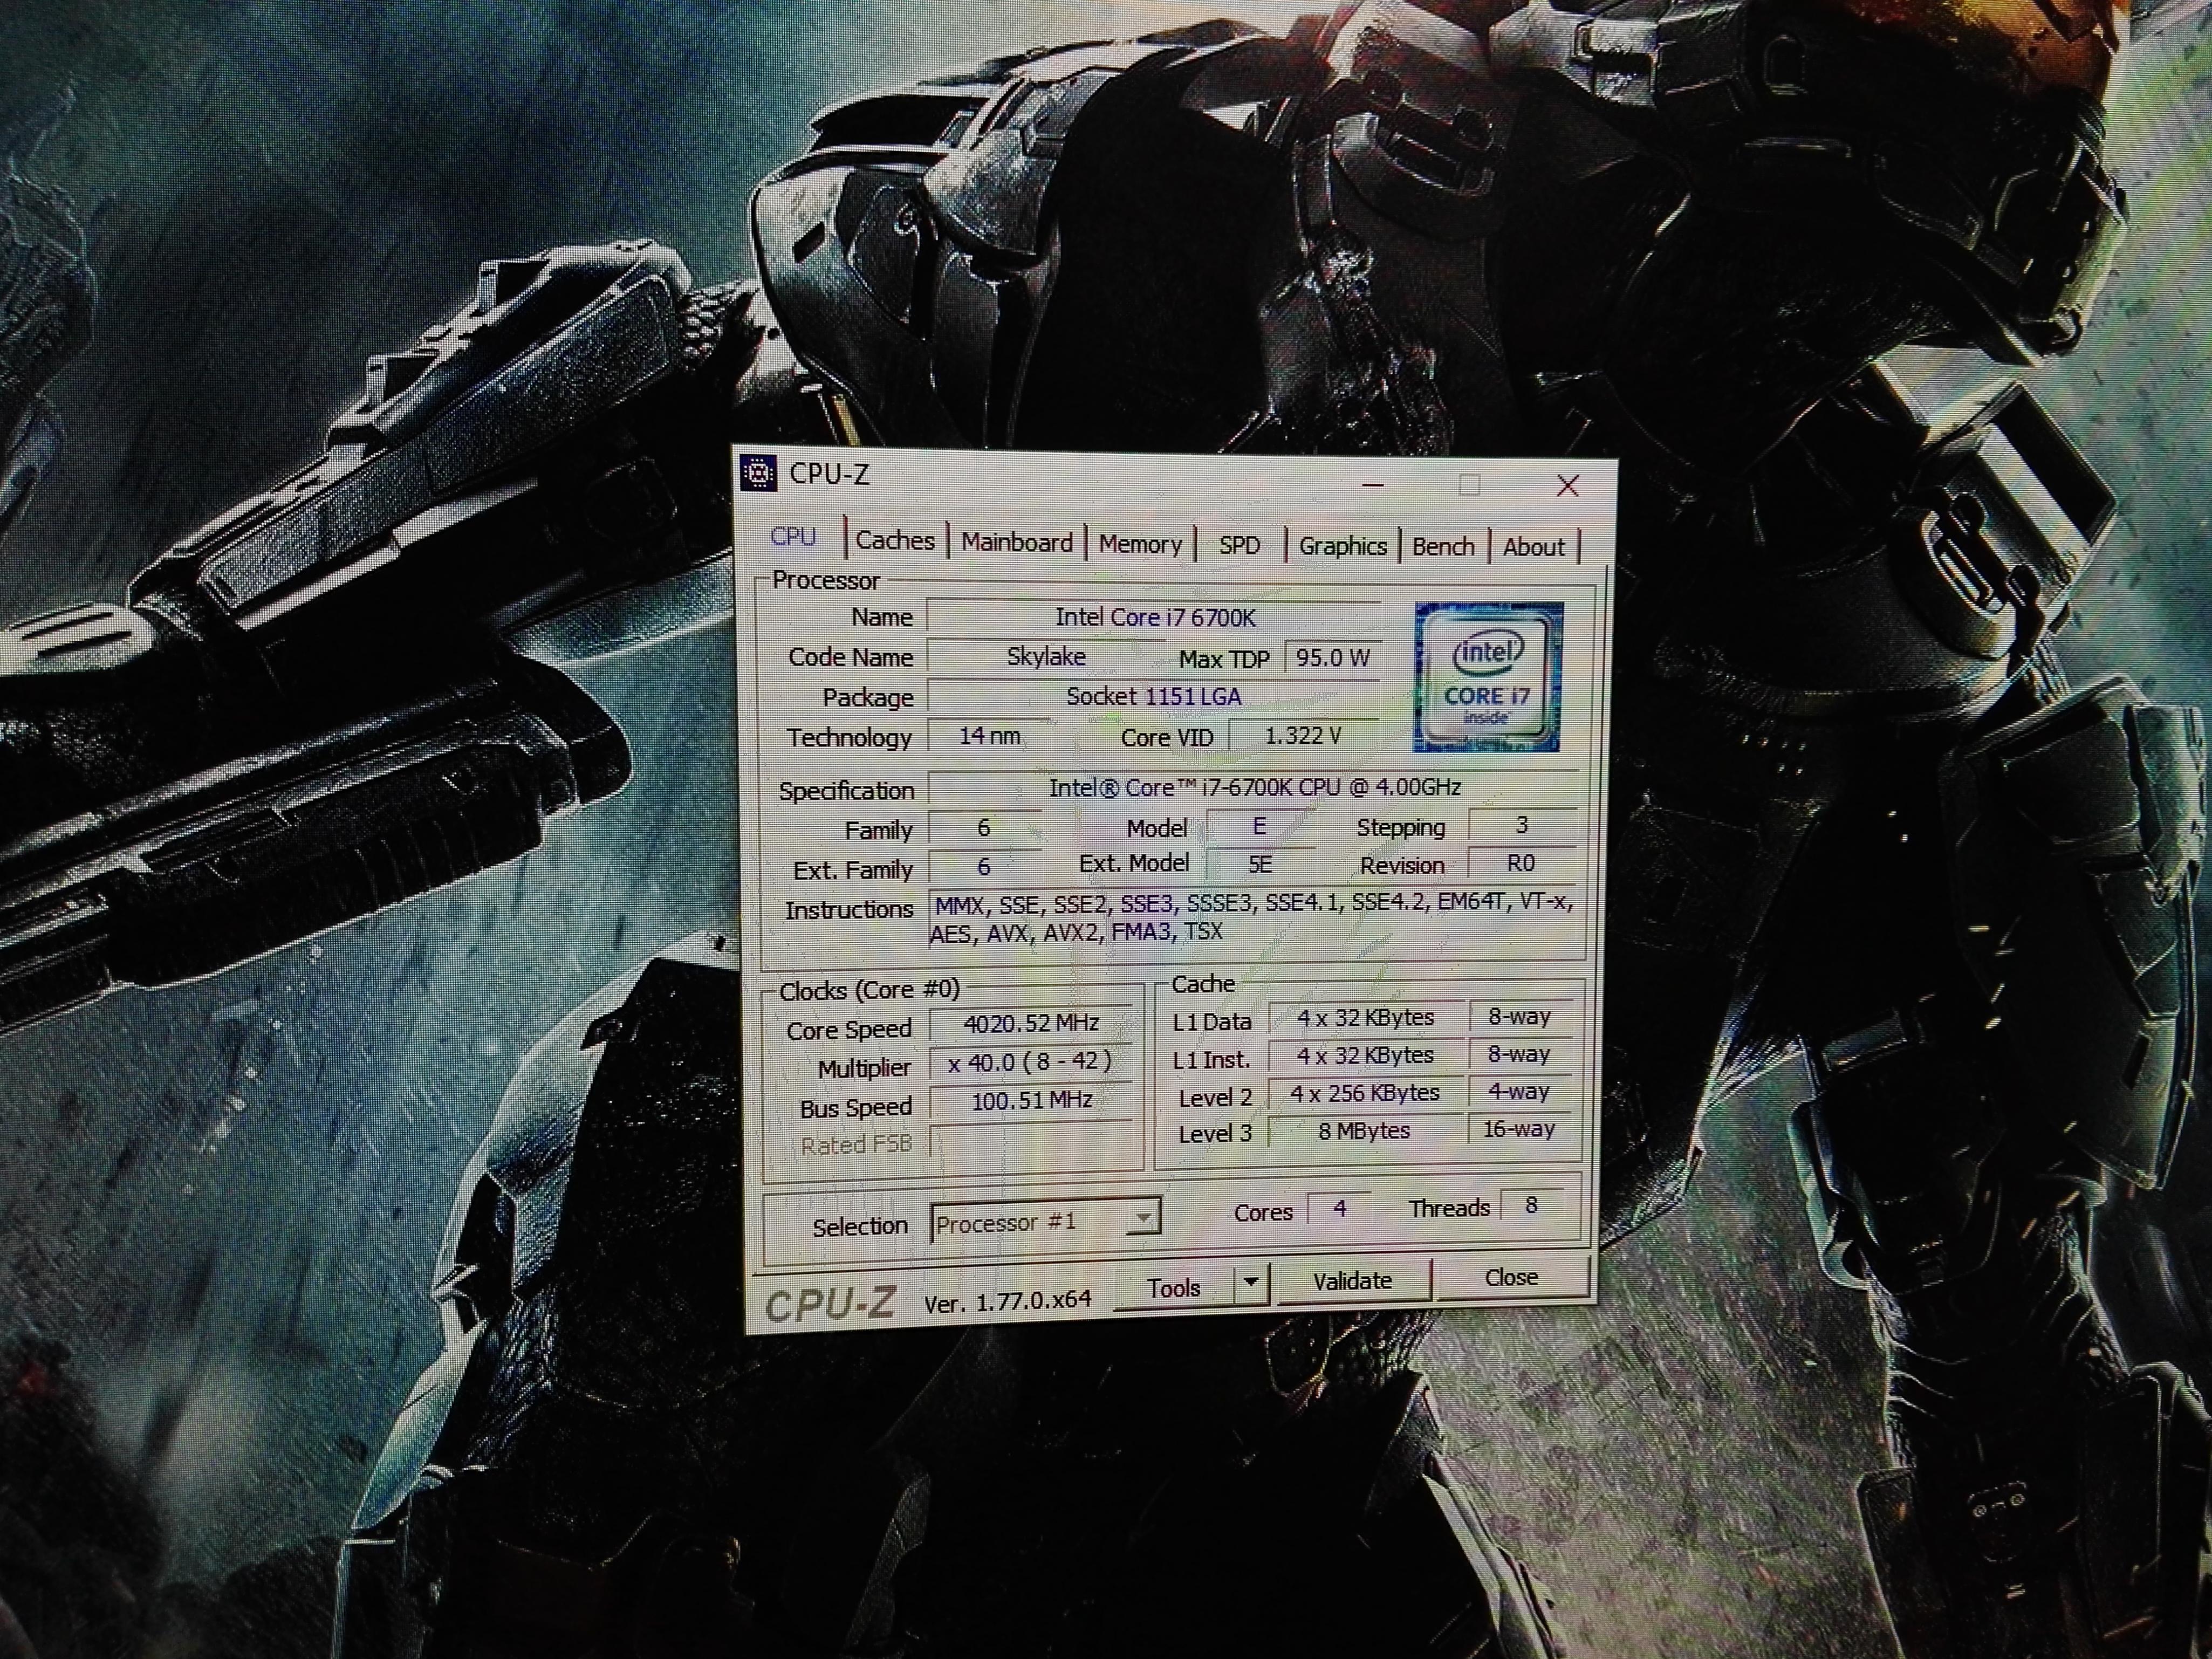The width and height of the screenshot is (2212, 1659).
Task: Open the Mainboard tab
Action: [1016, 543]
